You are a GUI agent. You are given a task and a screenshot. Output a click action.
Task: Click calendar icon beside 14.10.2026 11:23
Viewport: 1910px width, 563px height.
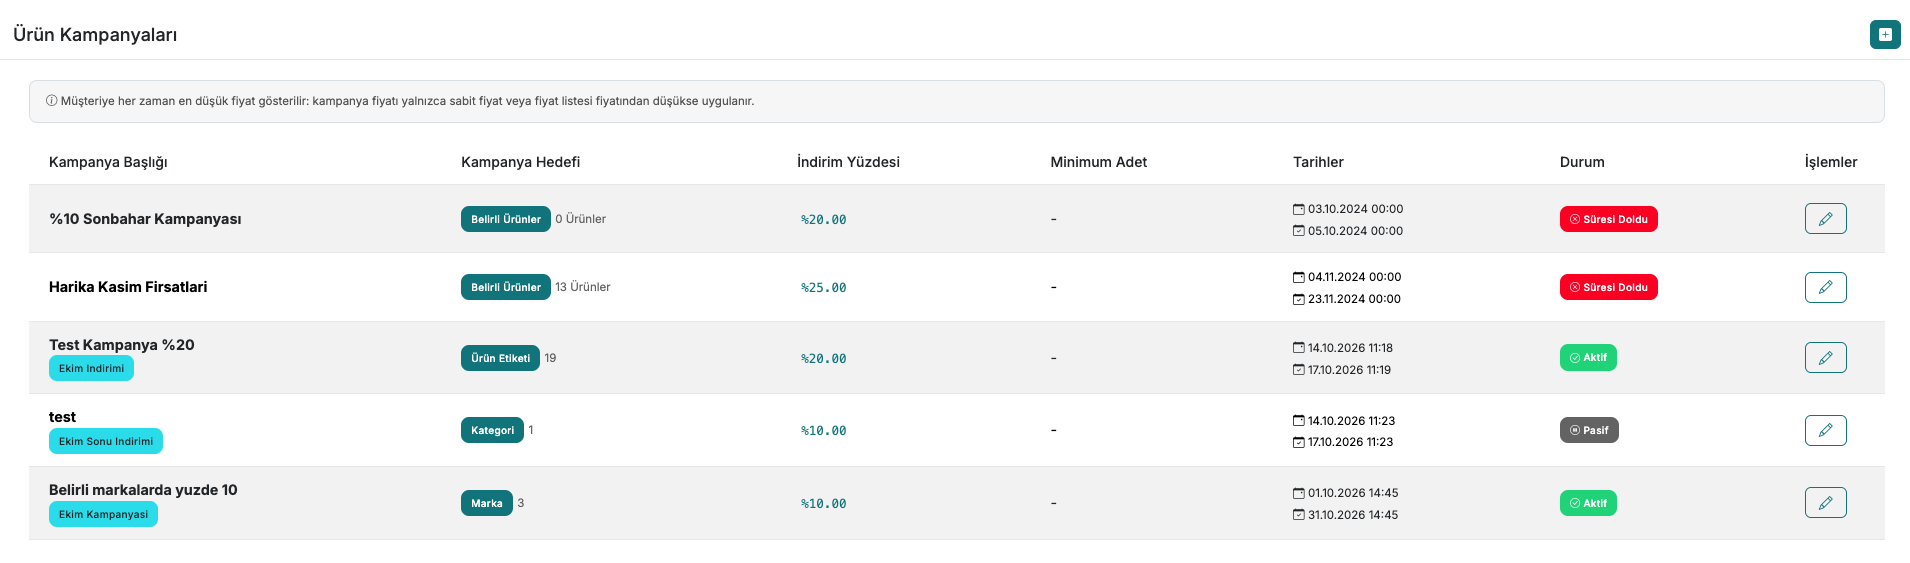pyautogui.click(x=1298, y=421)
